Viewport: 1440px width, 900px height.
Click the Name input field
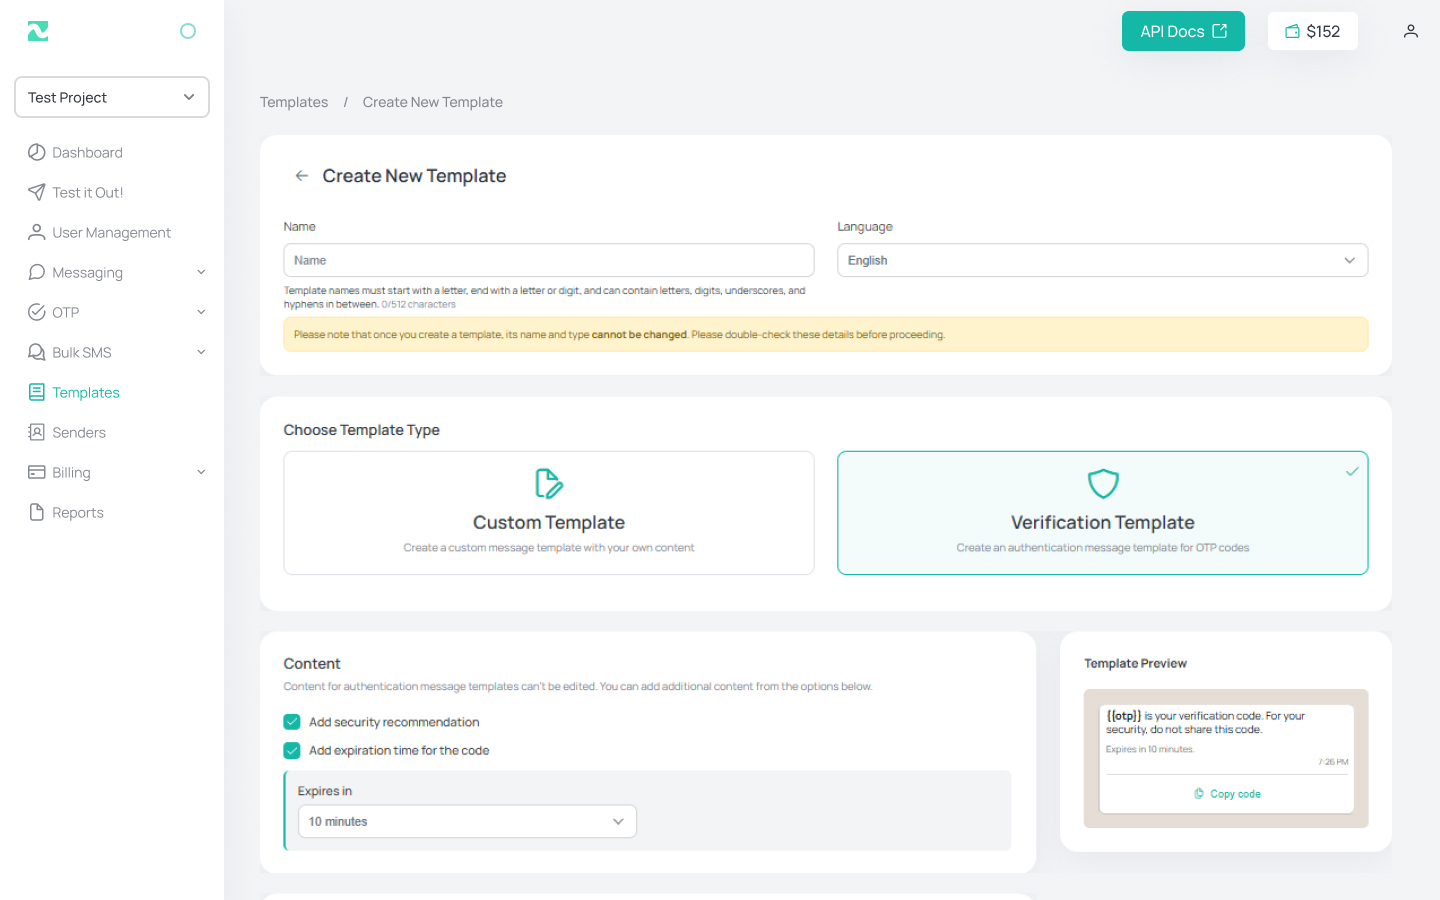point(549,260)
